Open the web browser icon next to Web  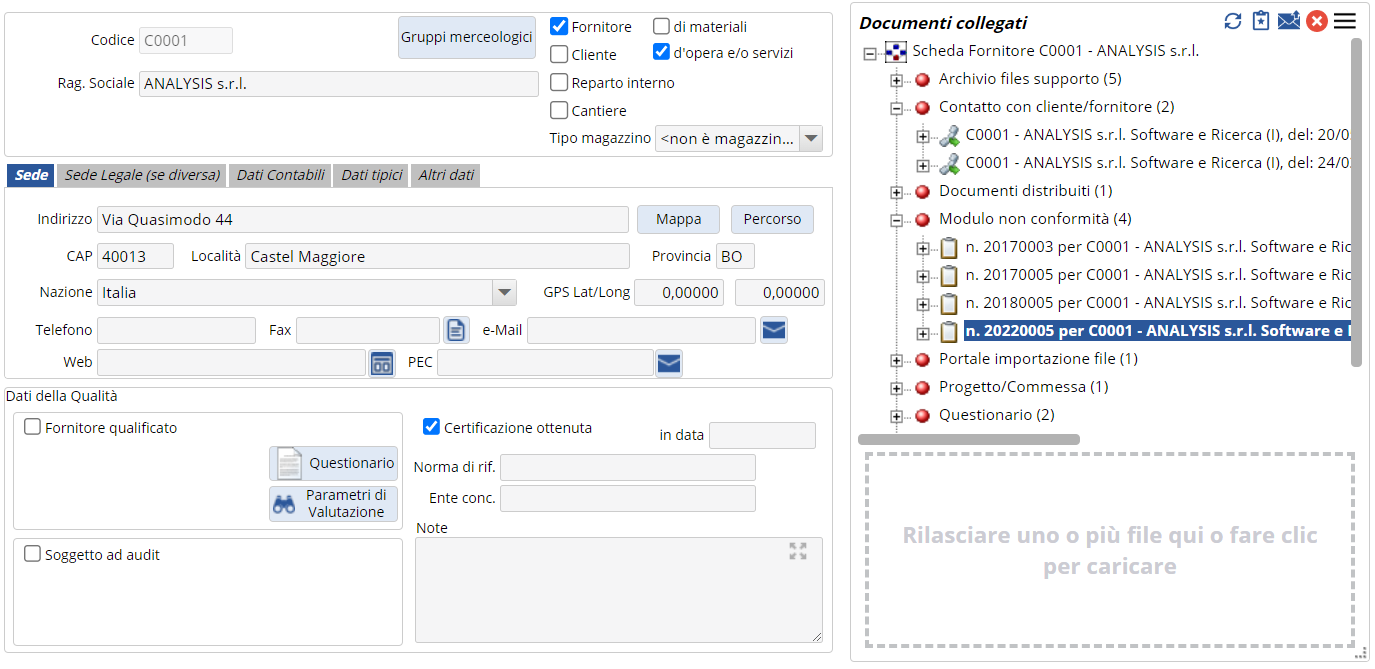point(382,363)
